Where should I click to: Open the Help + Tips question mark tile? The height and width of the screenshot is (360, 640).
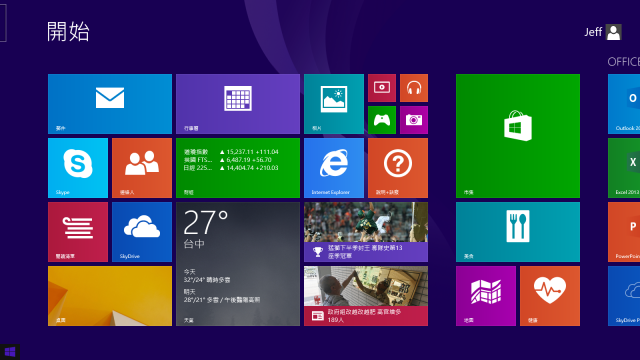click(x=398, y=168)
